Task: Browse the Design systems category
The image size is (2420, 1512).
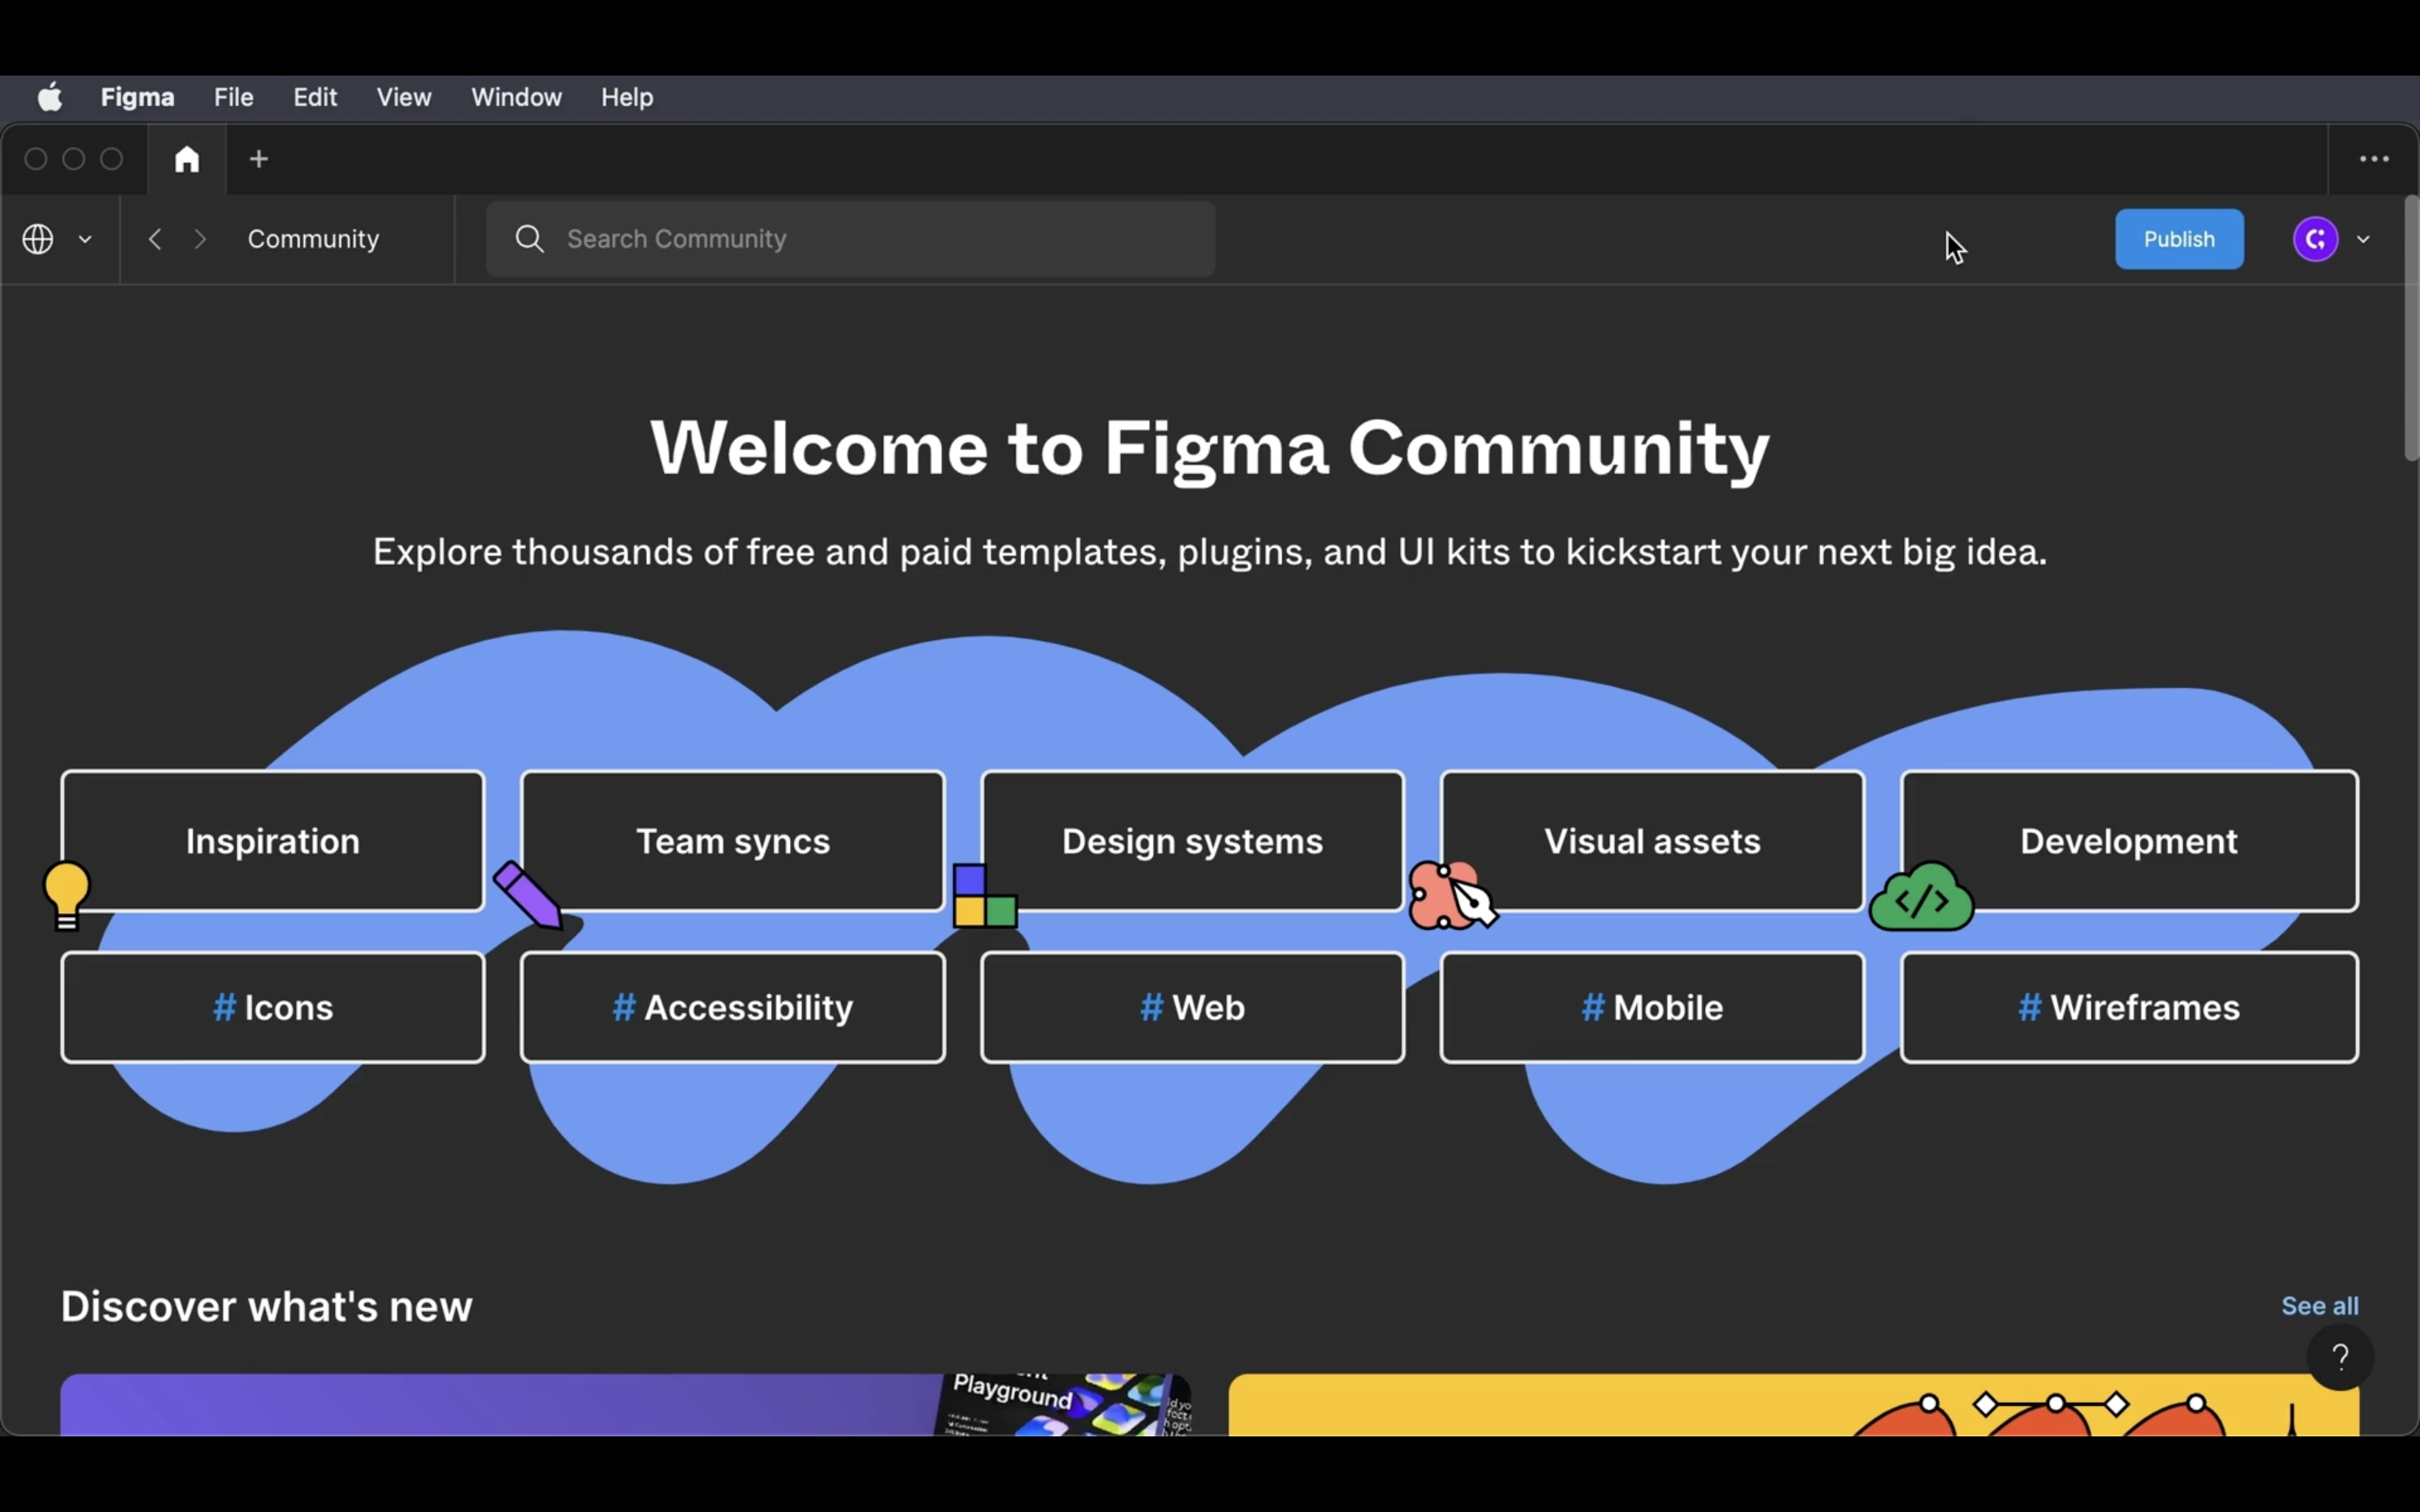Action: [x=1192, y=841]
